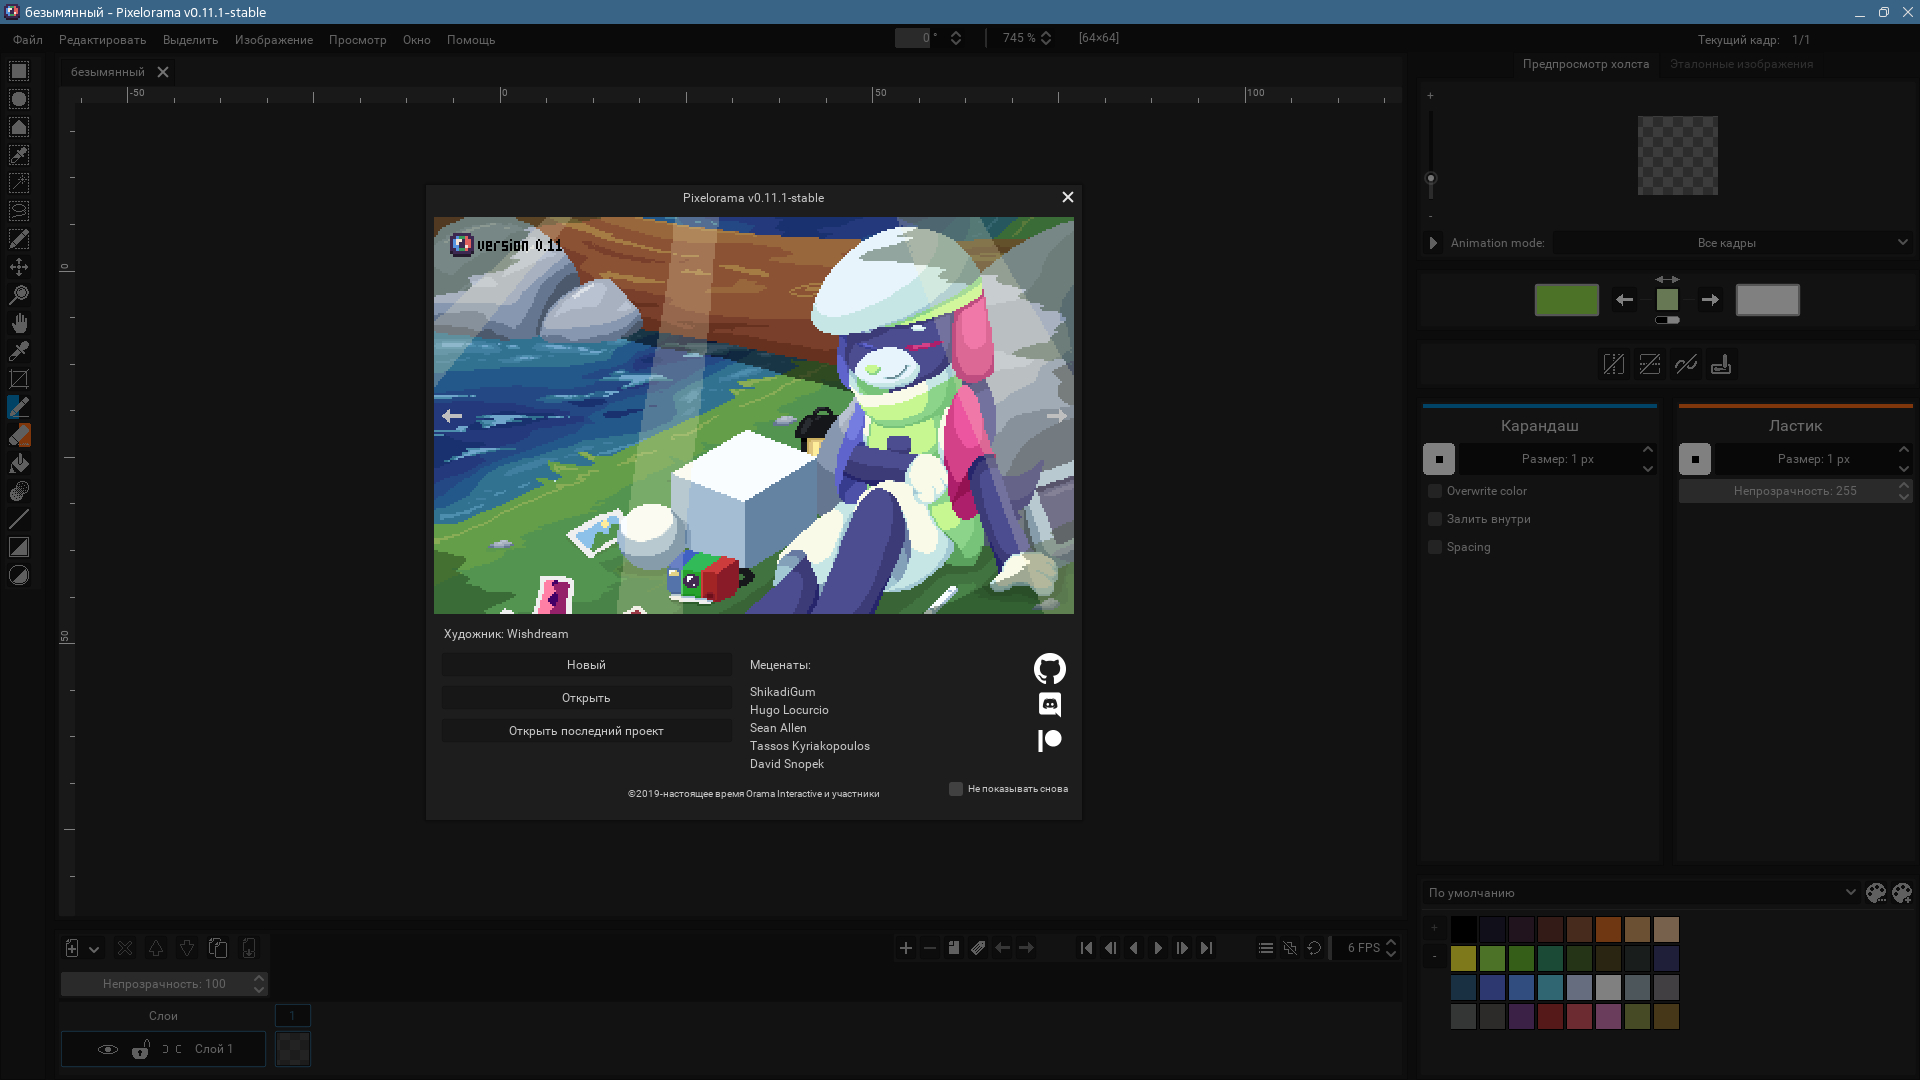Increase zoom percentage with up arrow
The height and width of the screenshot is (1080, 1920).
pyautogui.click(x=1046, y=34)
